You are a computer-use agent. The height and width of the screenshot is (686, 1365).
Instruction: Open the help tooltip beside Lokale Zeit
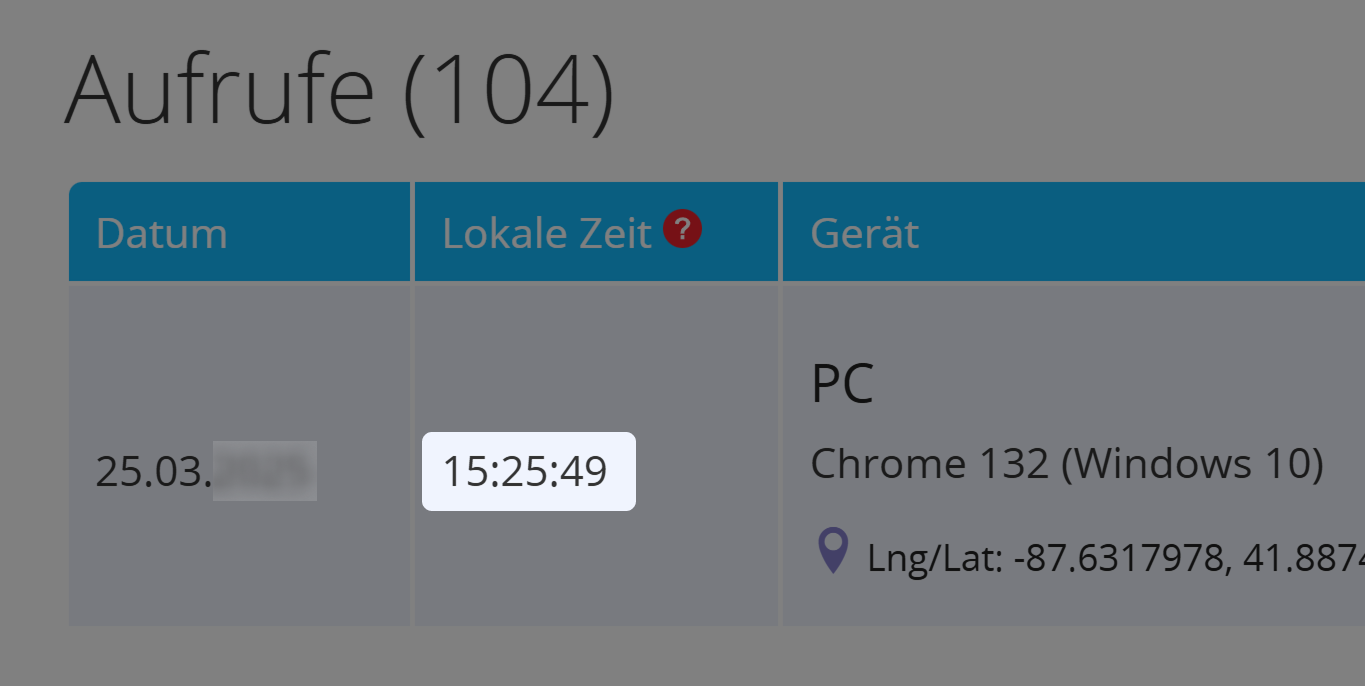[682, 229]
